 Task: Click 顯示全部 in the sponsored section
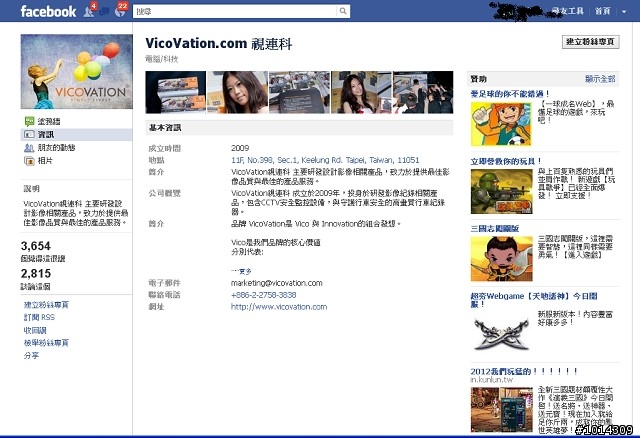click(600, 79)
